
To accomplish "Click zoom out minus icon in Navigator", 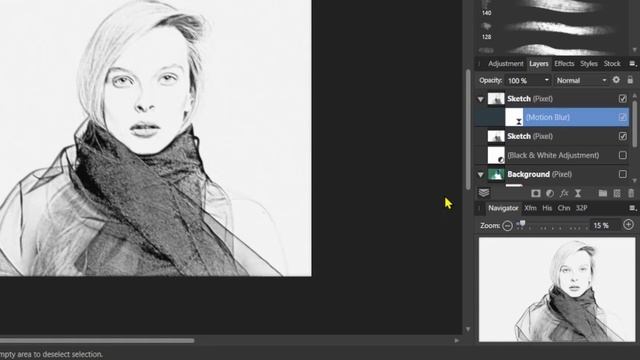I will [507, 225].
